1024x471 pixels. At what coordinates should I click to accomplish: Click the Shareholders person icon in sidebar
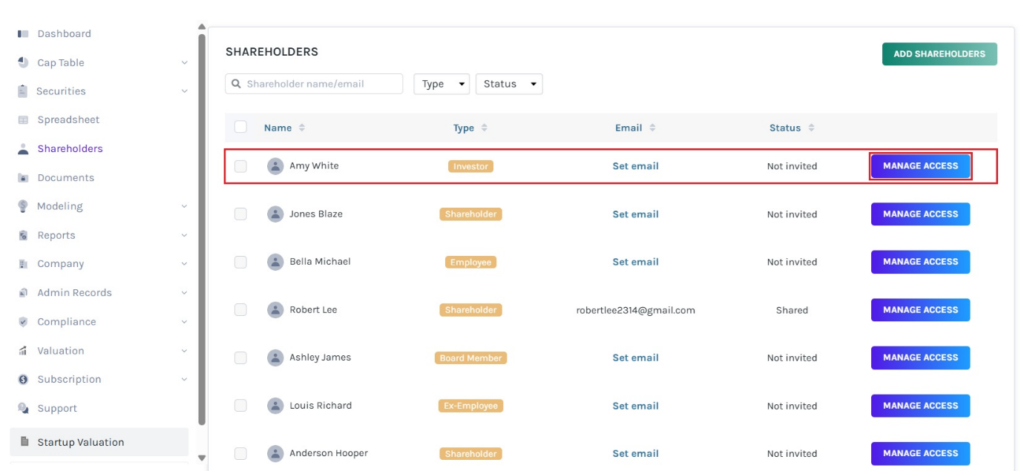(23, 148)
